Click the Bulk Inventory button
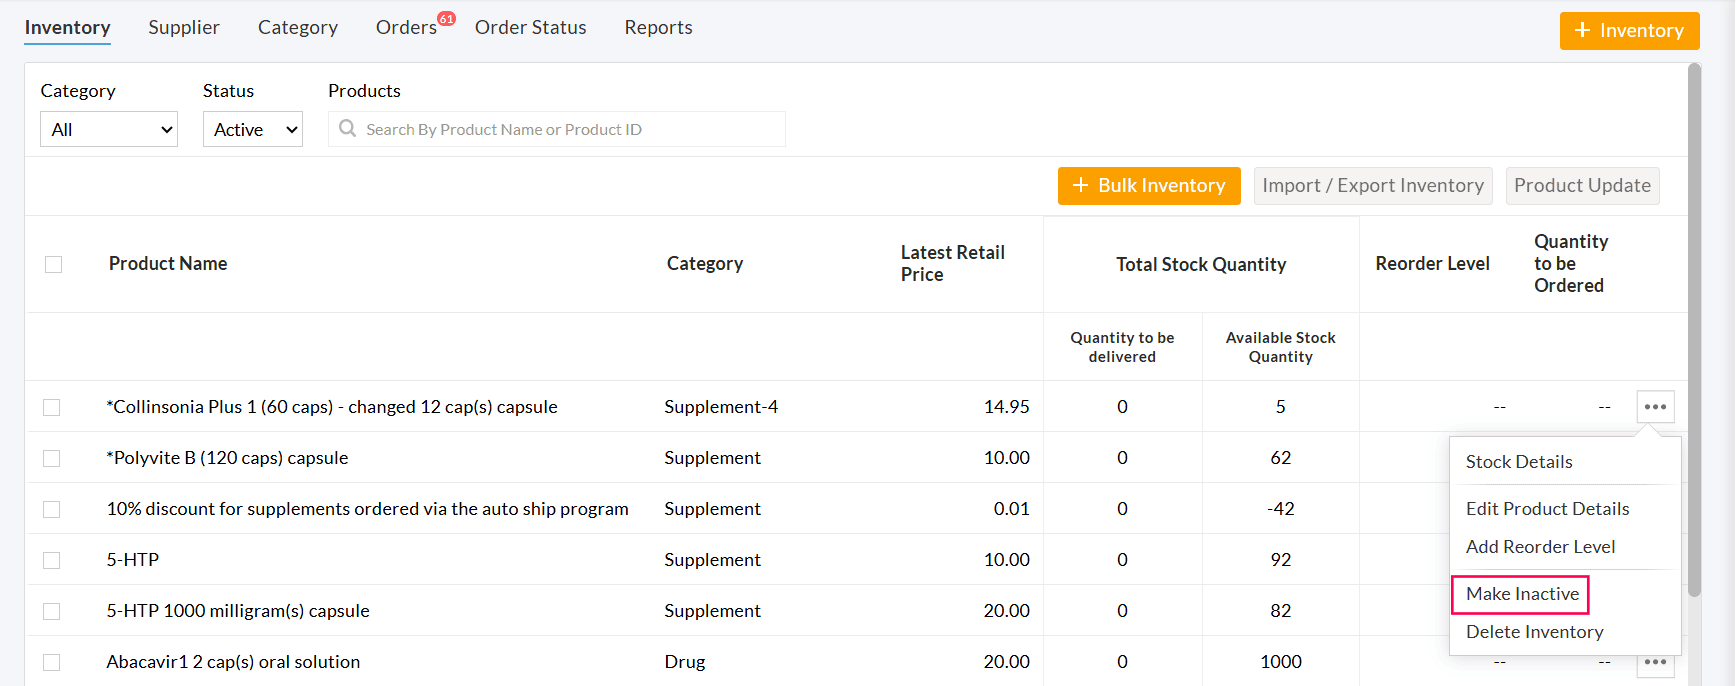 [1149, 186]
